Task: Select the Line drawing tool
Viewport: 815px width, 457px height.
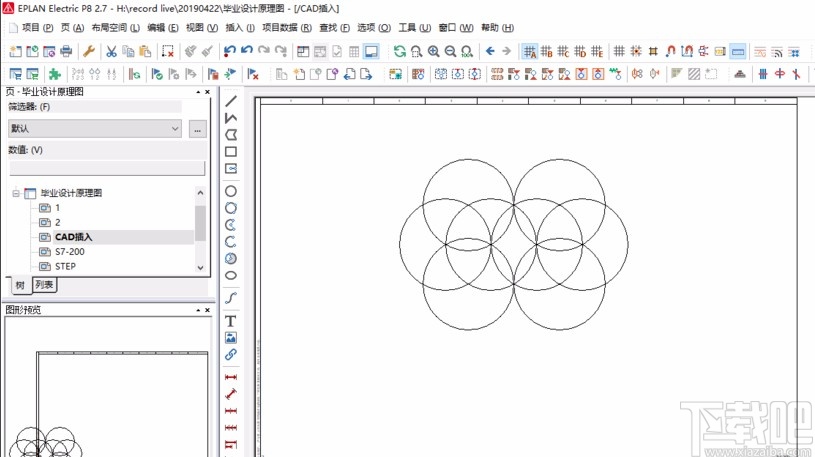Action: 231,101
